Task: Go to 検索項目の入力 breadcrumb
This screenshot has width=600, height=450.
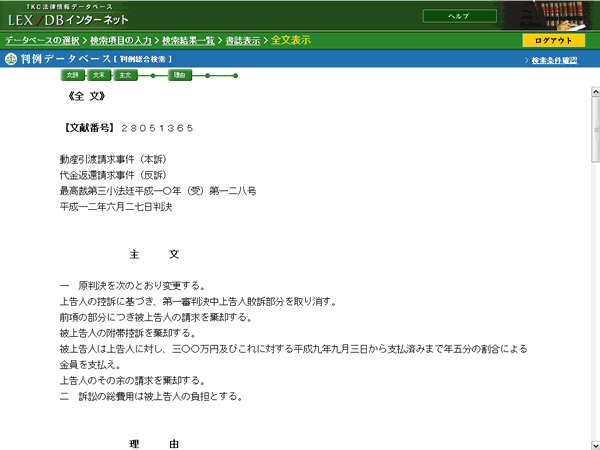Action: point(121,40)
